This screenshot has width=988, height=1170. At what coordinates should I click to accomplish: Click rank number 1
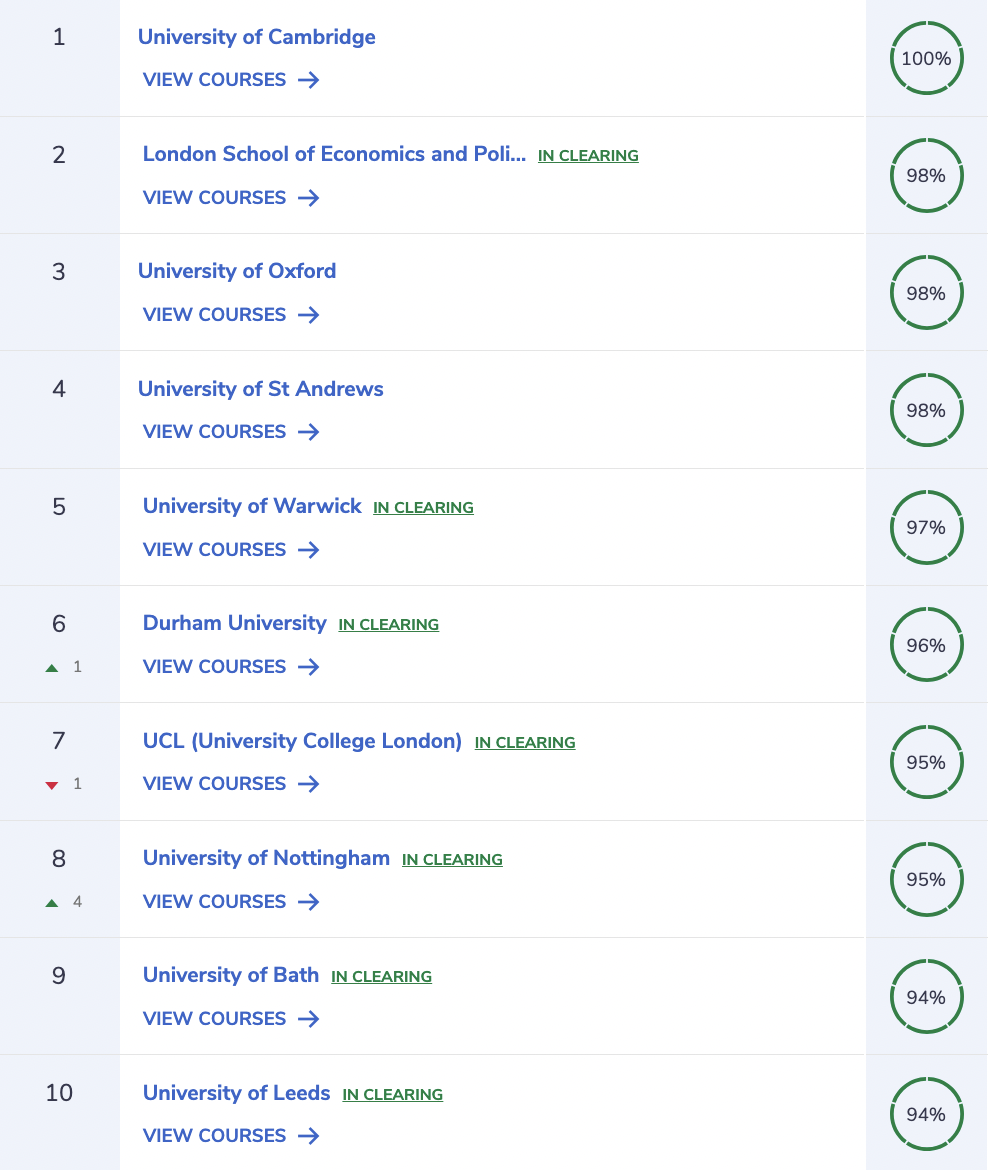pos(59,37)
